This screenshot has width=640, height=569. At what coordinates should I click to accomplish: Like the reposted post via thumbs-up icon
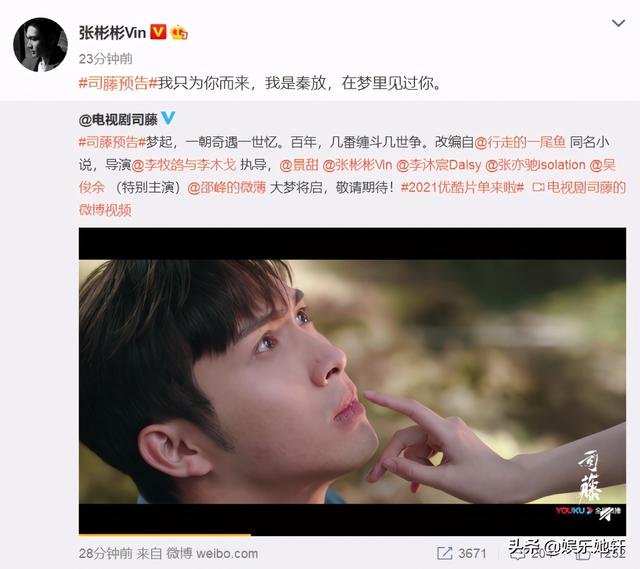click(583, 554)
